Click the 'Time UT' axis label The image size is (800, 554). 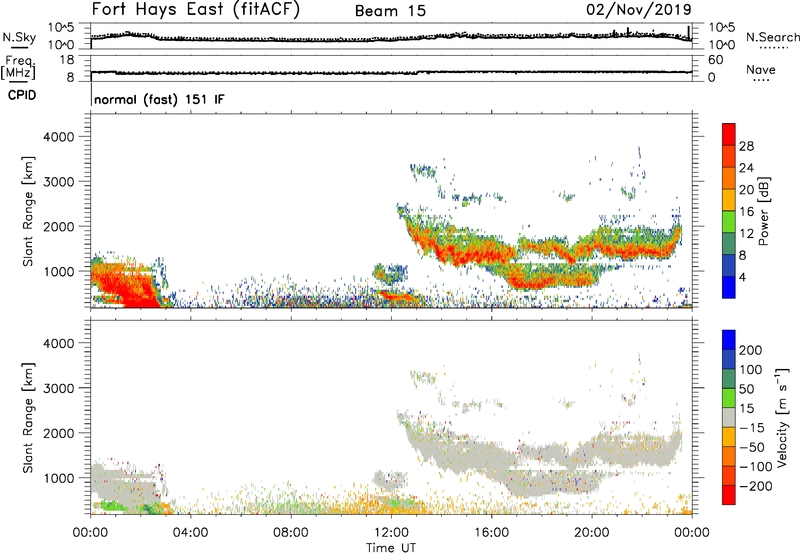tap(391, 547)
